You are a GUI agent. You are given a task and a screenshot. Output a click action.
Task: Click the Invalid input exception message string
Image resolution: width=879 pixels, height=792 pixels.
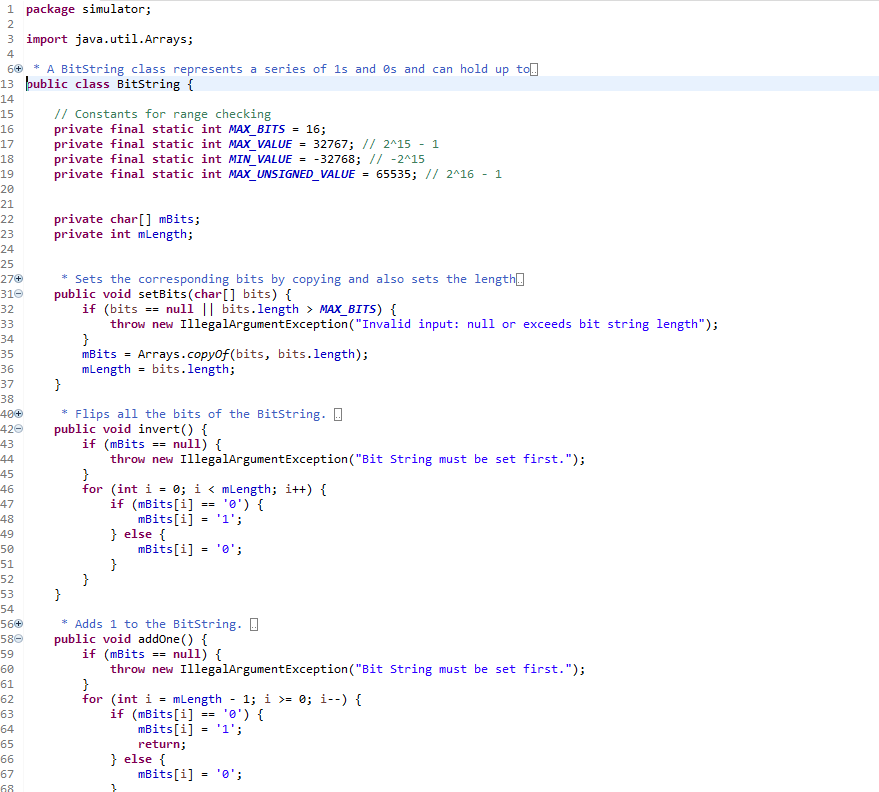(x=530, y=323)
